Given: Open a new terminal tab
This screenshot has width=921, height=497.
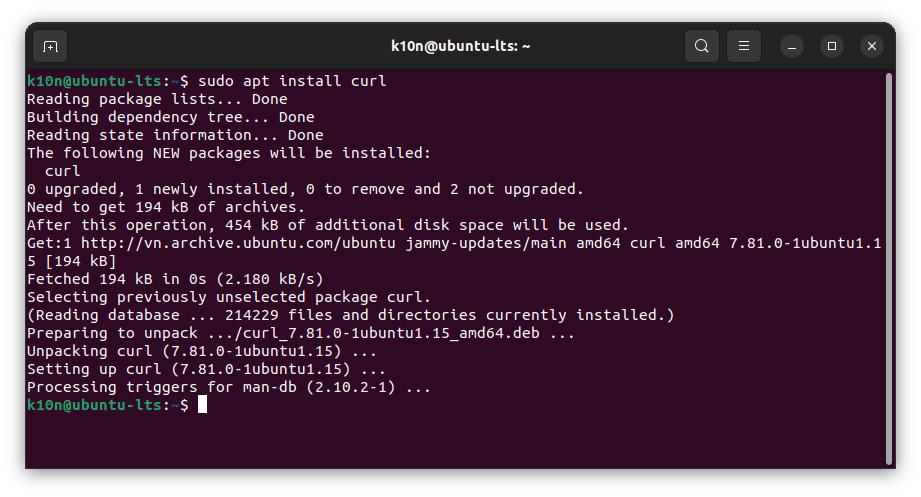Looking at the screenshot, I should click(50, 46).
